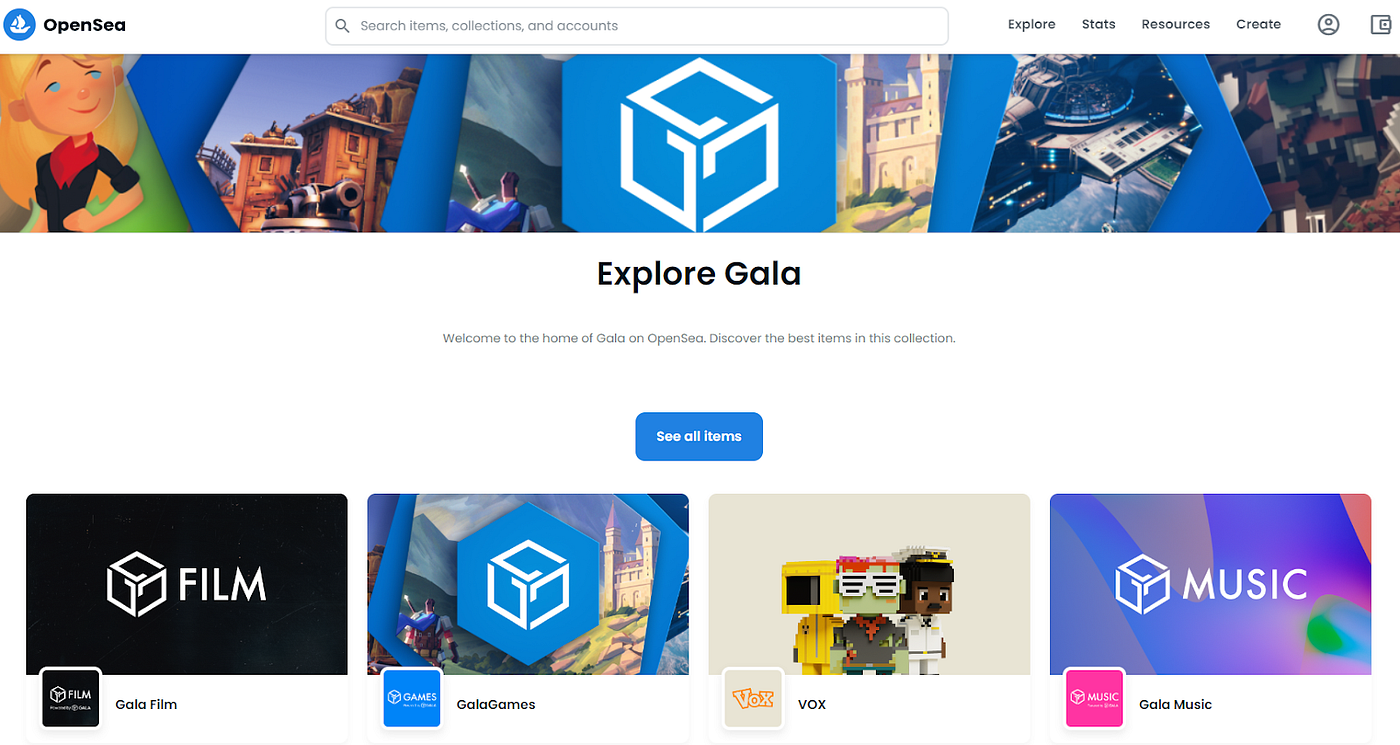Screen dimensions: 1400x745
Task: Select the Gala Music pink avatar icon
Action: [x=1094, y=698]
